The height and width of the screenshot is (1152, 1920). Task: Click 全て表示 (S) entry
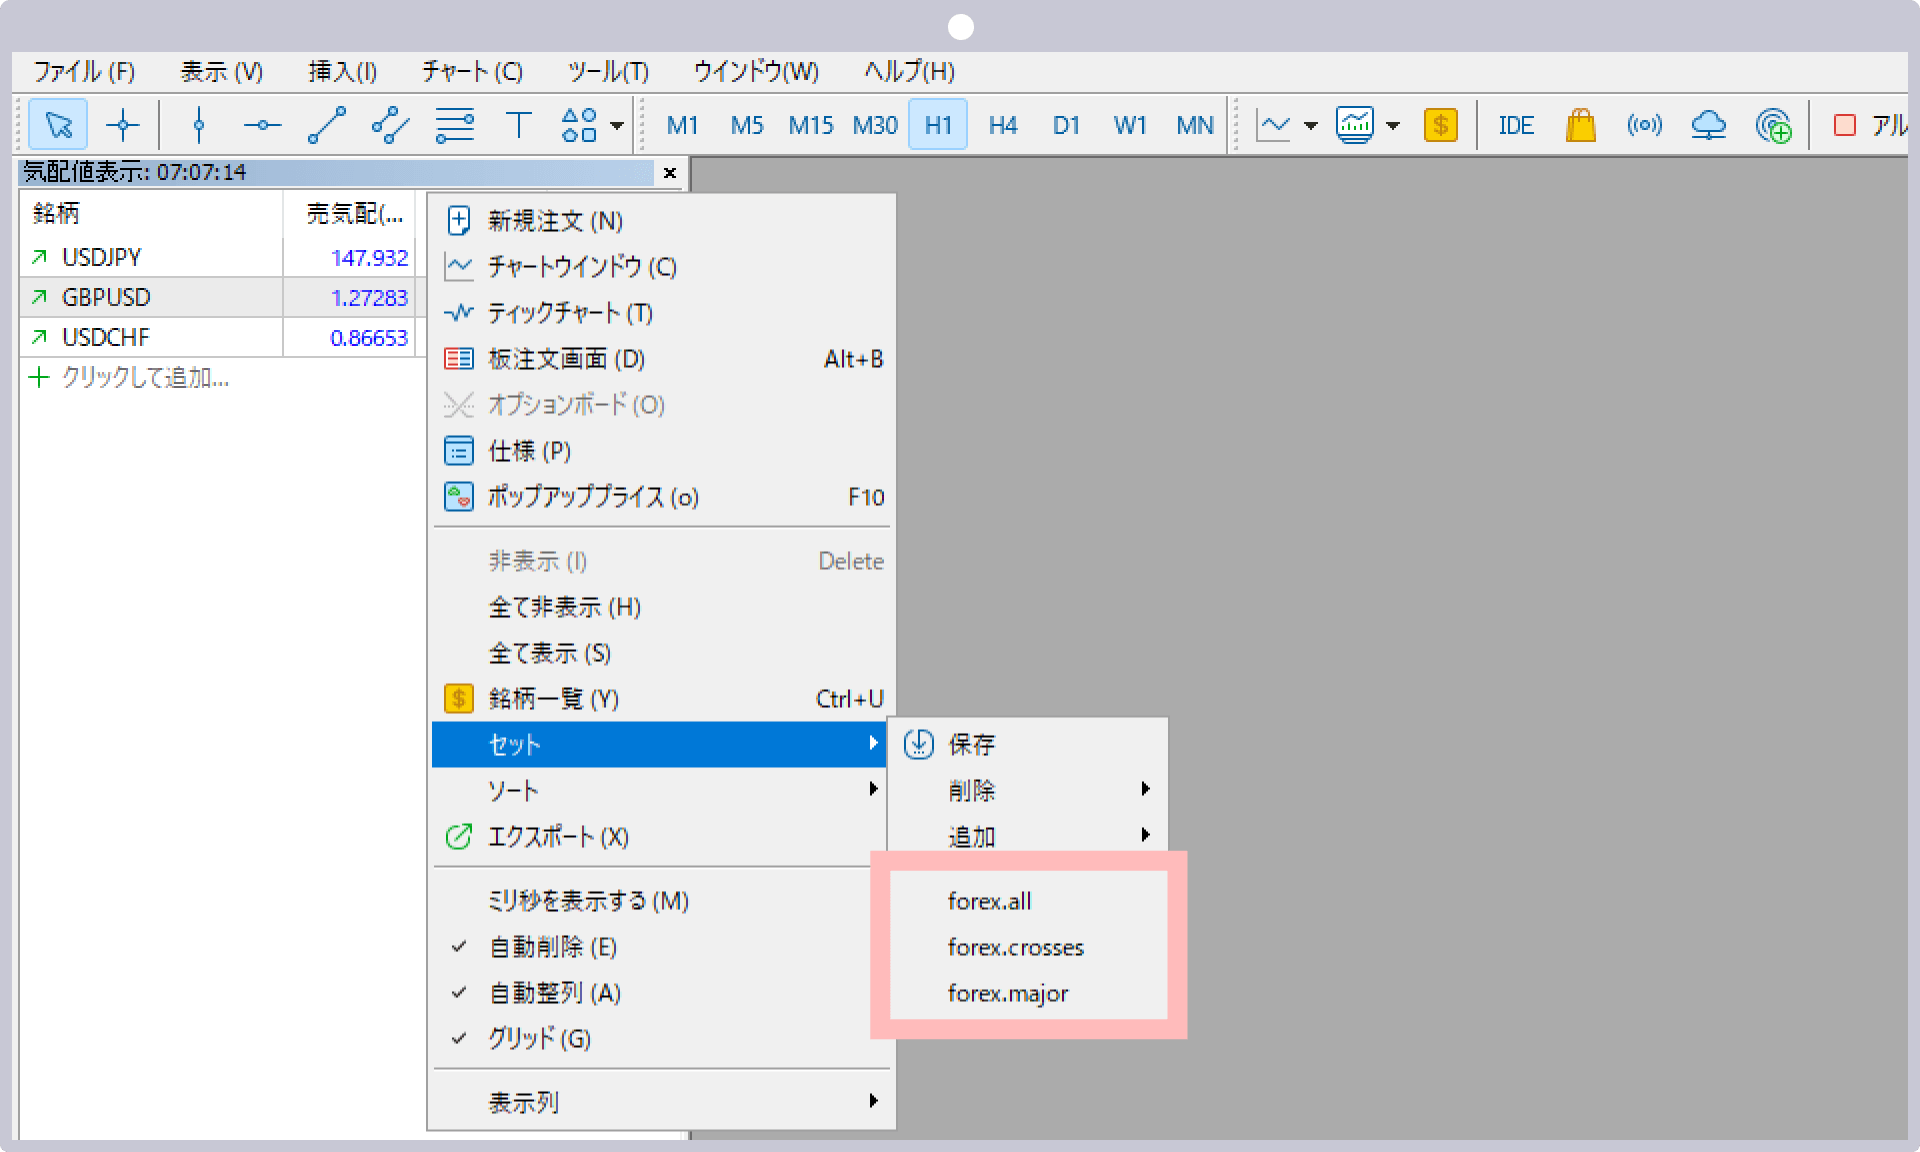662,652
